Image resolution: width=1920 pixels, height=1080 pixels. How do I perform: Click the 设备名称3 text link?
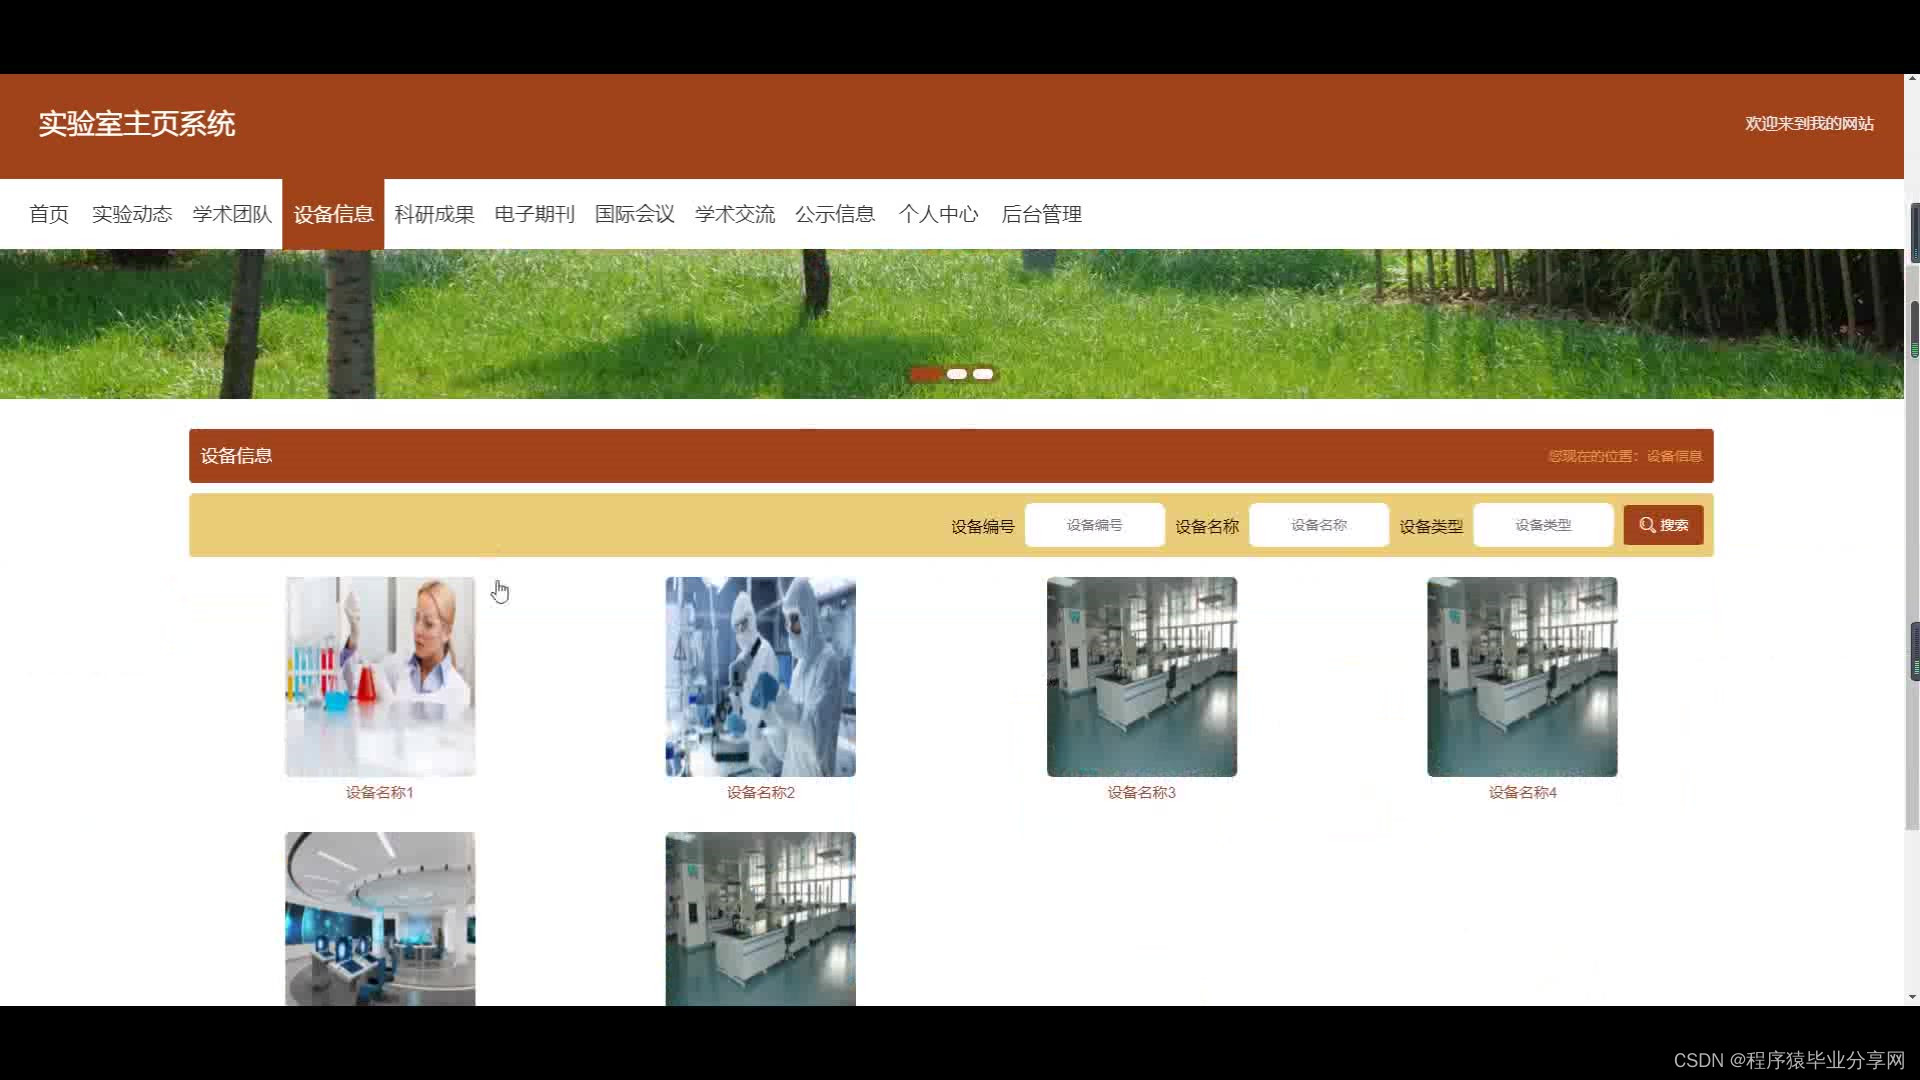(x=1141, y=792)
